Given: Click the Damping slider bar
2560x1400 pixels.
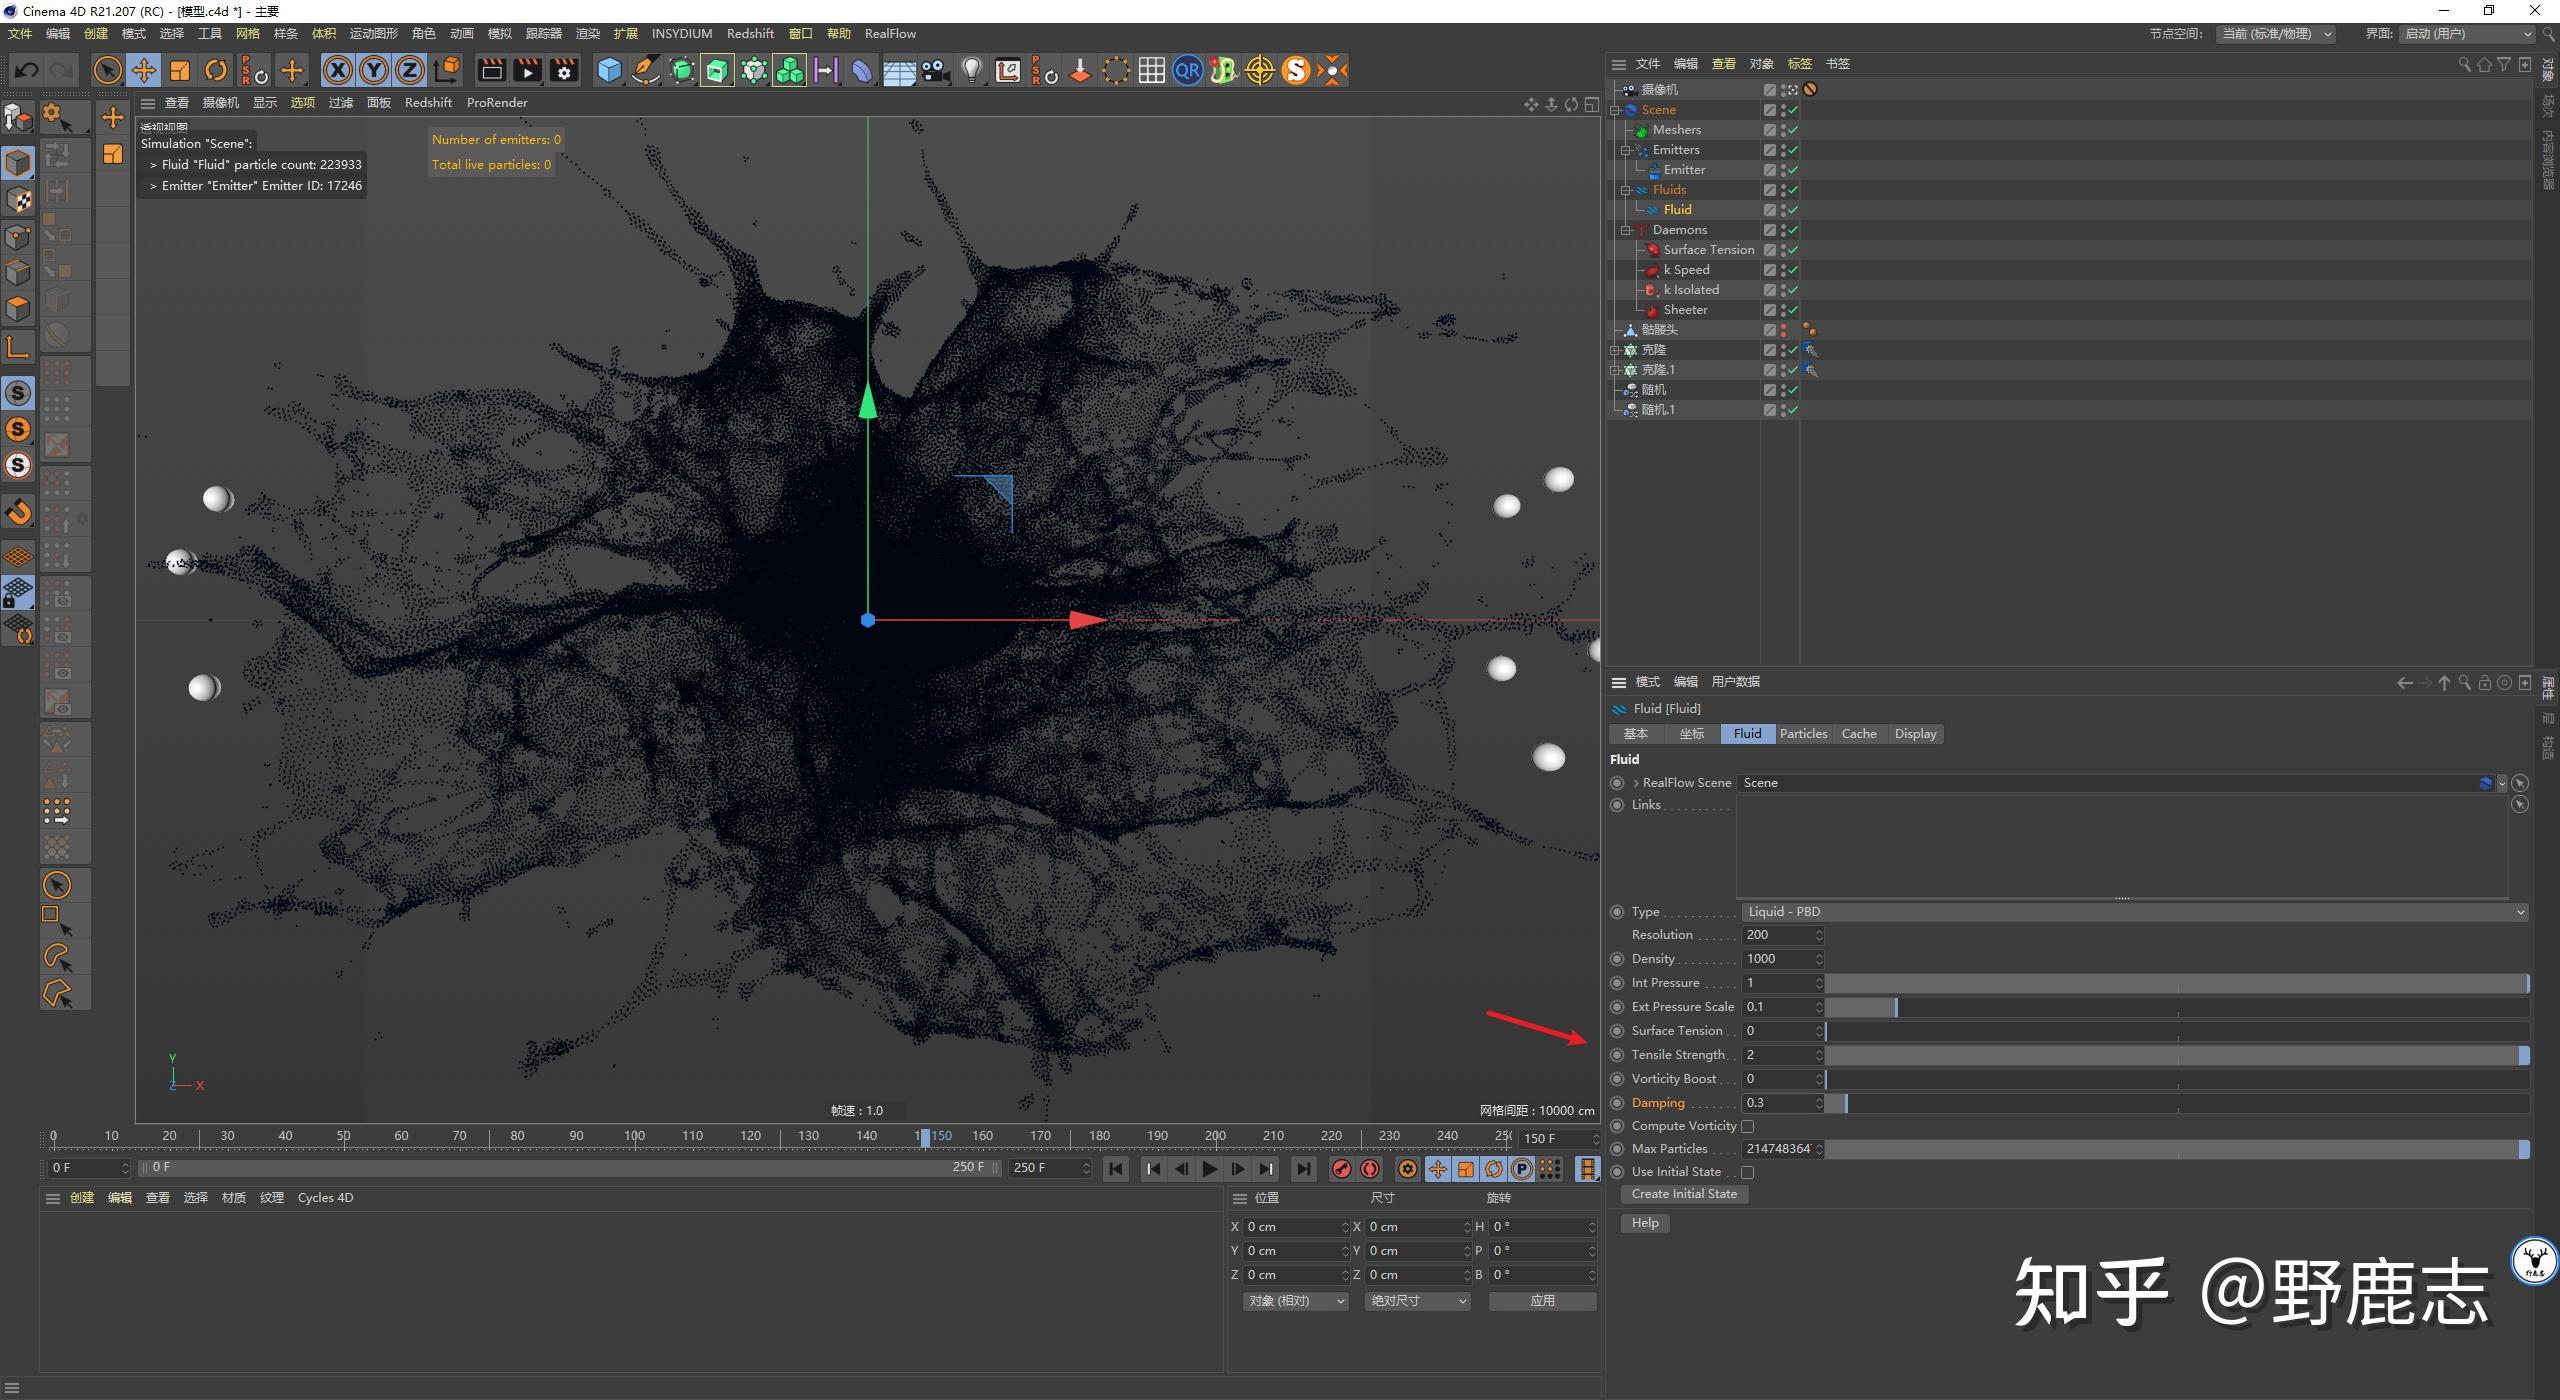Looking at the screenshot, I should [2177, 1103].
